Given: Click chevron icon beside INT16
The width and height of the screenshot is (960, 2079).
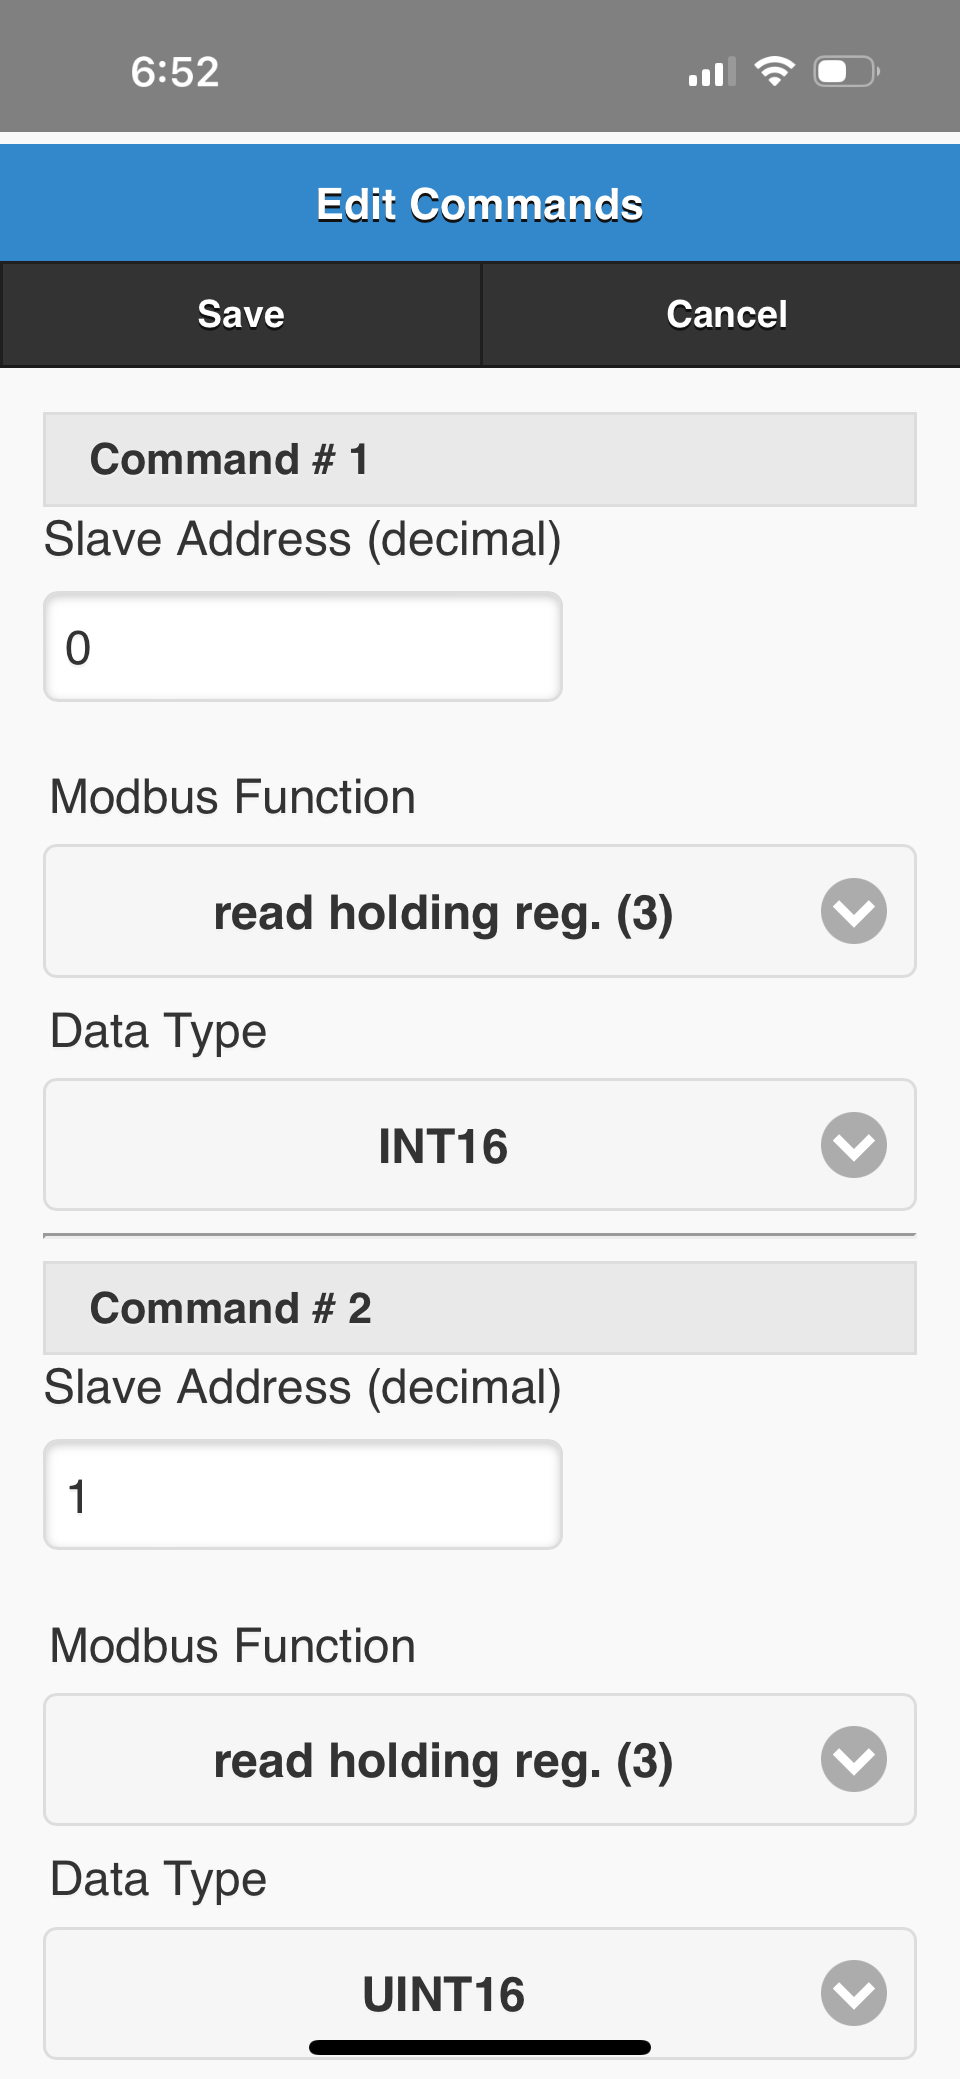Looking at the screenshot, I should [x=854, y=1145].
